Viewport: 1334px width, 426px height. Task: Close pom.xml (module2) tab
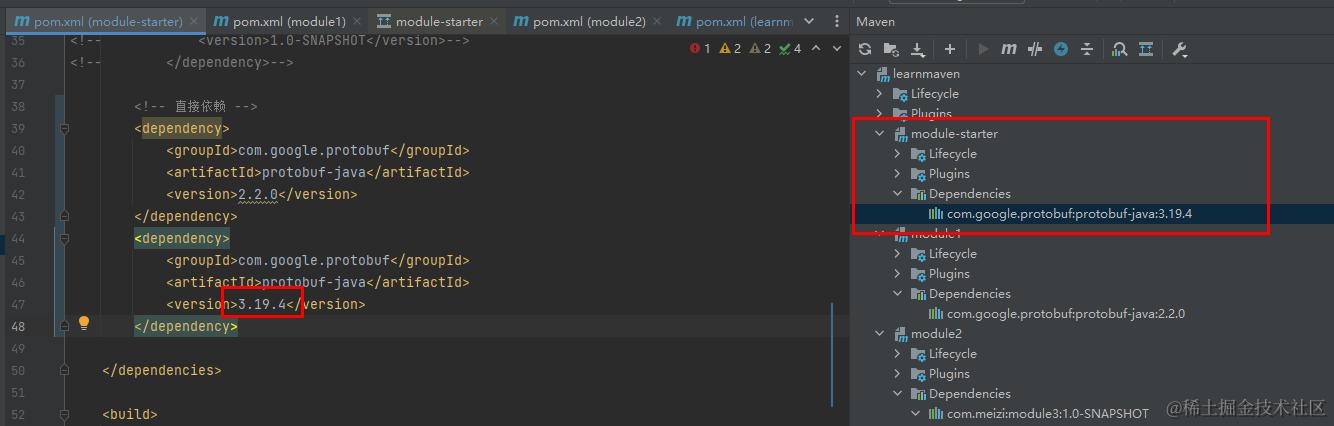[x=657, y=21]
